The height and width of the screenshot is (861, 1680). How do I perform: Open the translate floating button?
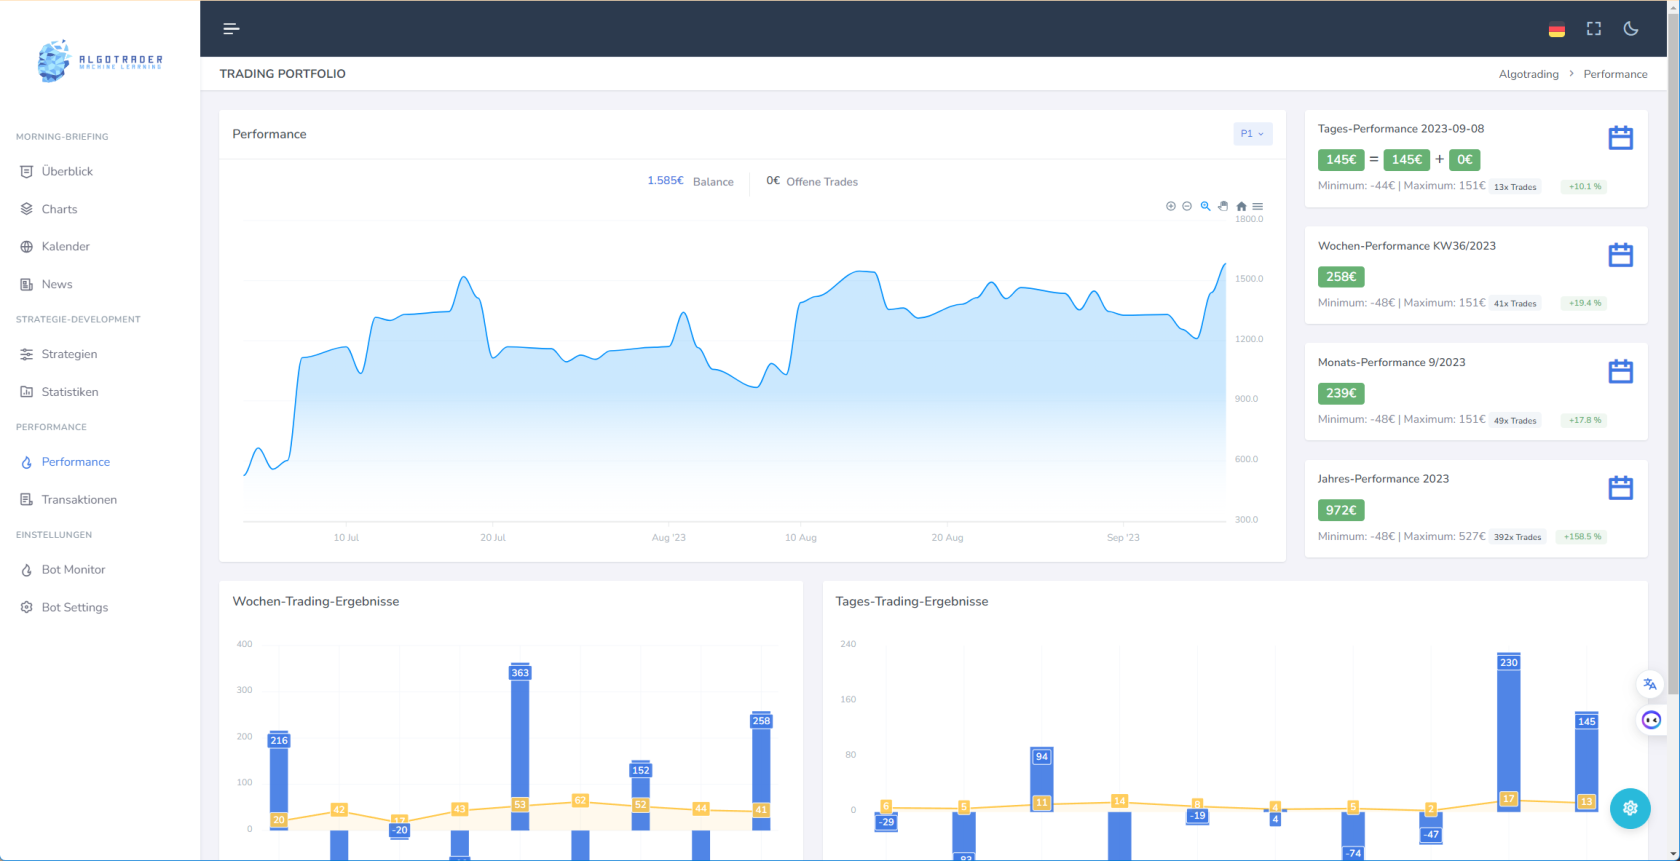(1650, 685)
